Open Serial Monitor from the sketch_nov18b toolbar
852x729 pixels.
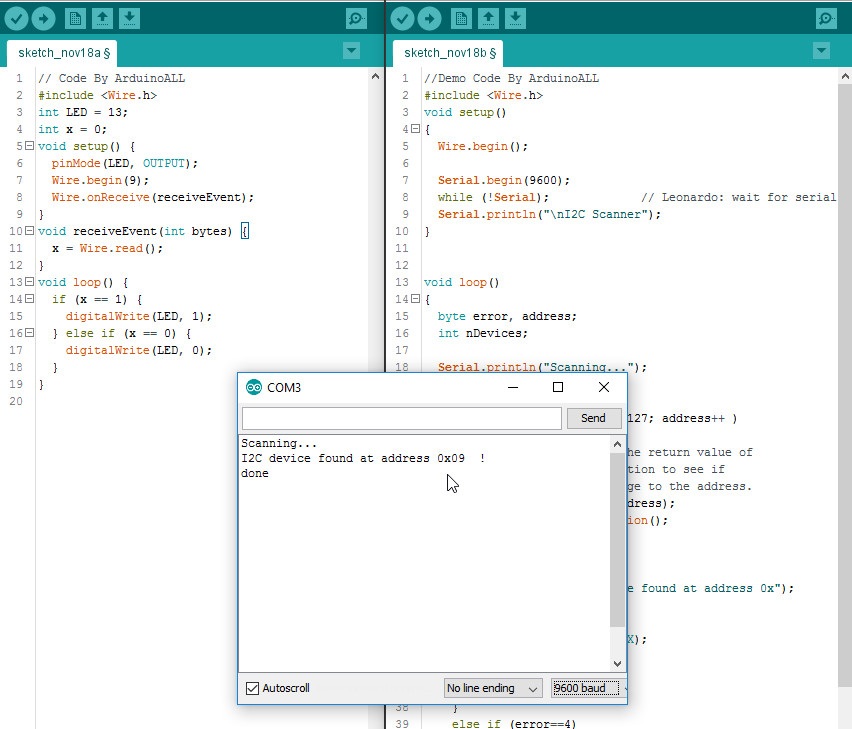pos(826,18)
